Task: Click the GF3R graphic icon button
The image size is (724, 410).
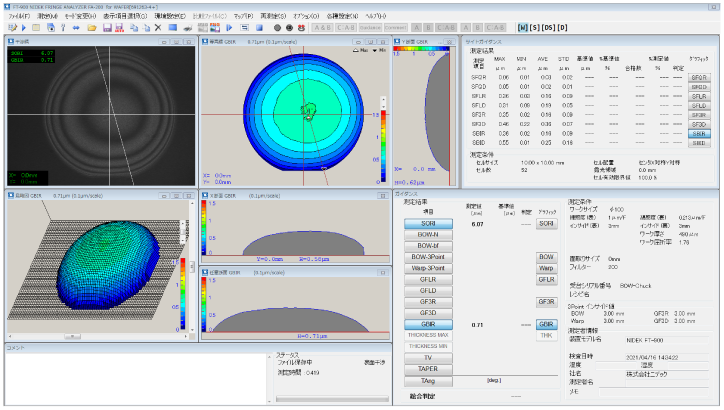Action: coord(546,301)
